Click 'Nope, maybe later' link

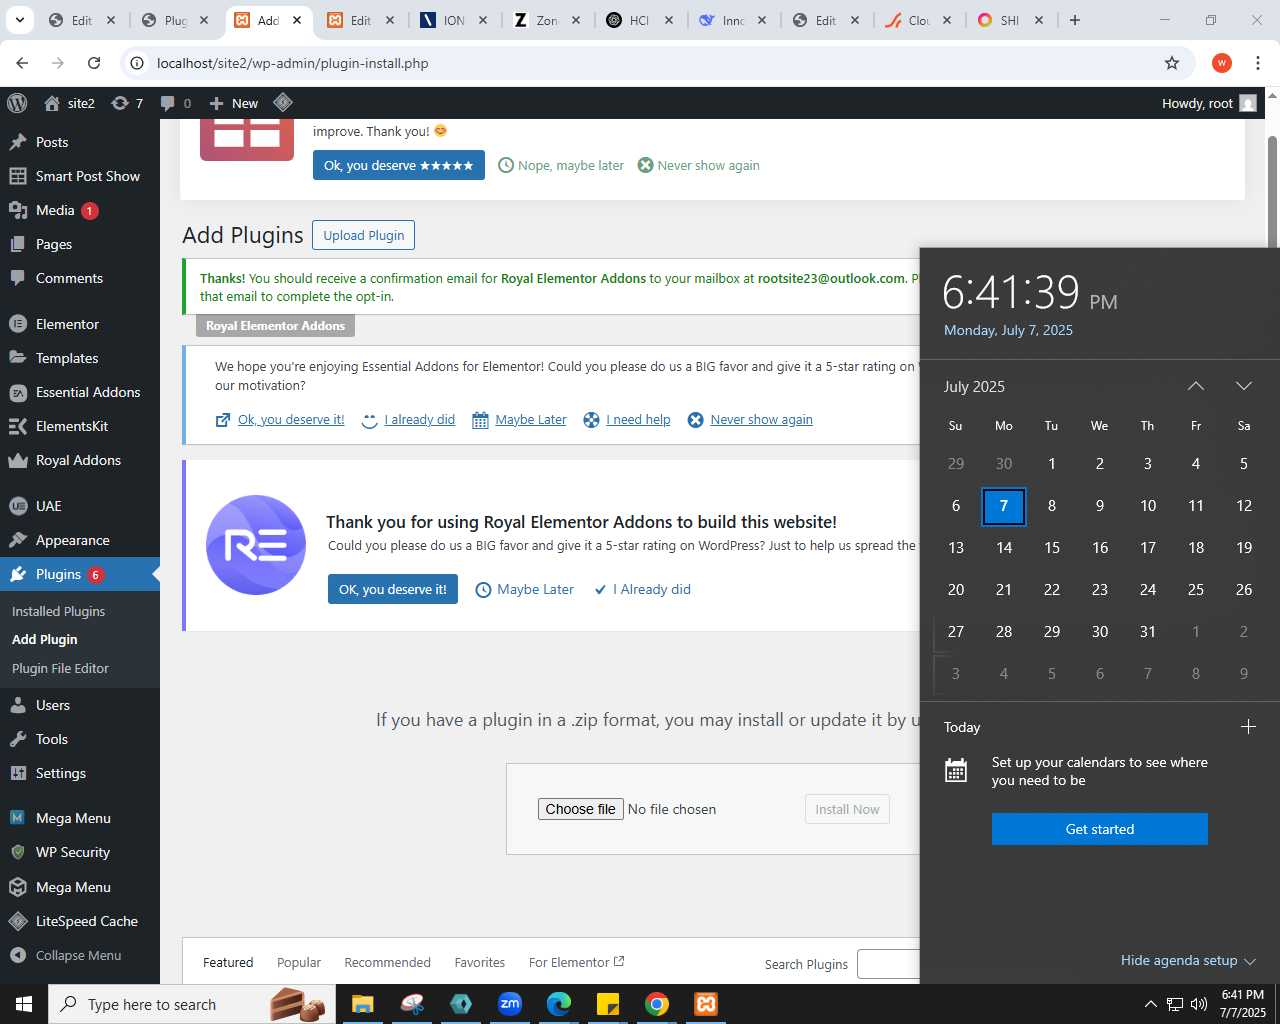(x=561, y=165)
